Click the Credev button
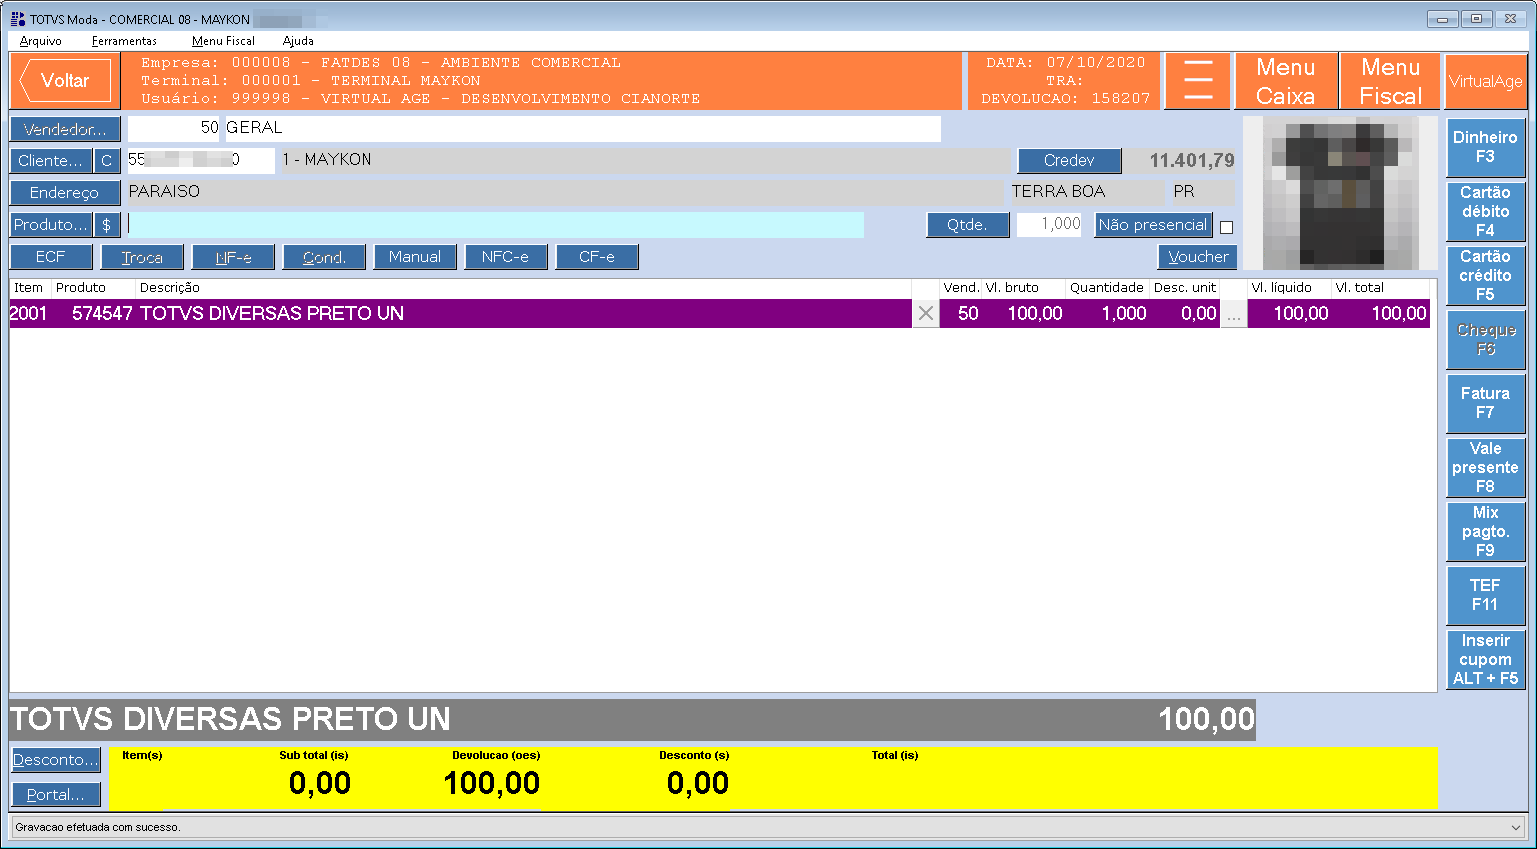This screenshot has width=1537, height=849. point(1069,161)
